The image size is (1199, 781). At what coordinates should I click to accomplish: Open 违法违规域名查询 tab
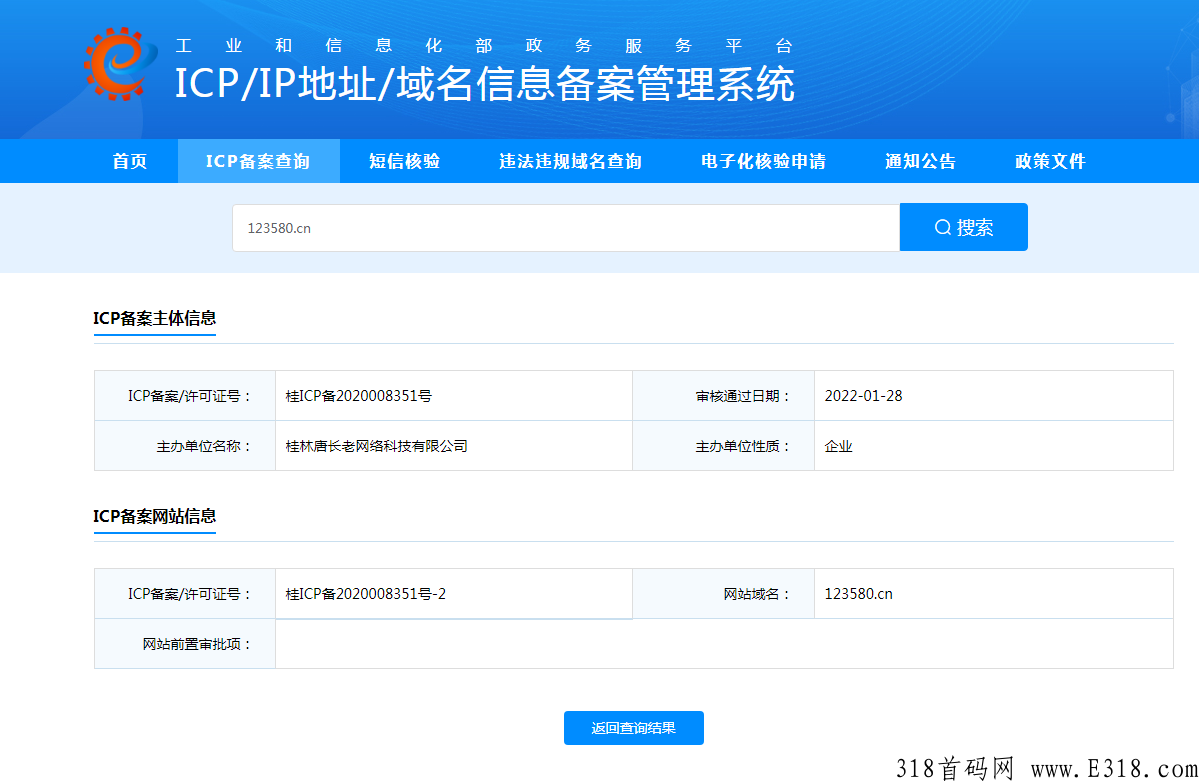[570, 161]
